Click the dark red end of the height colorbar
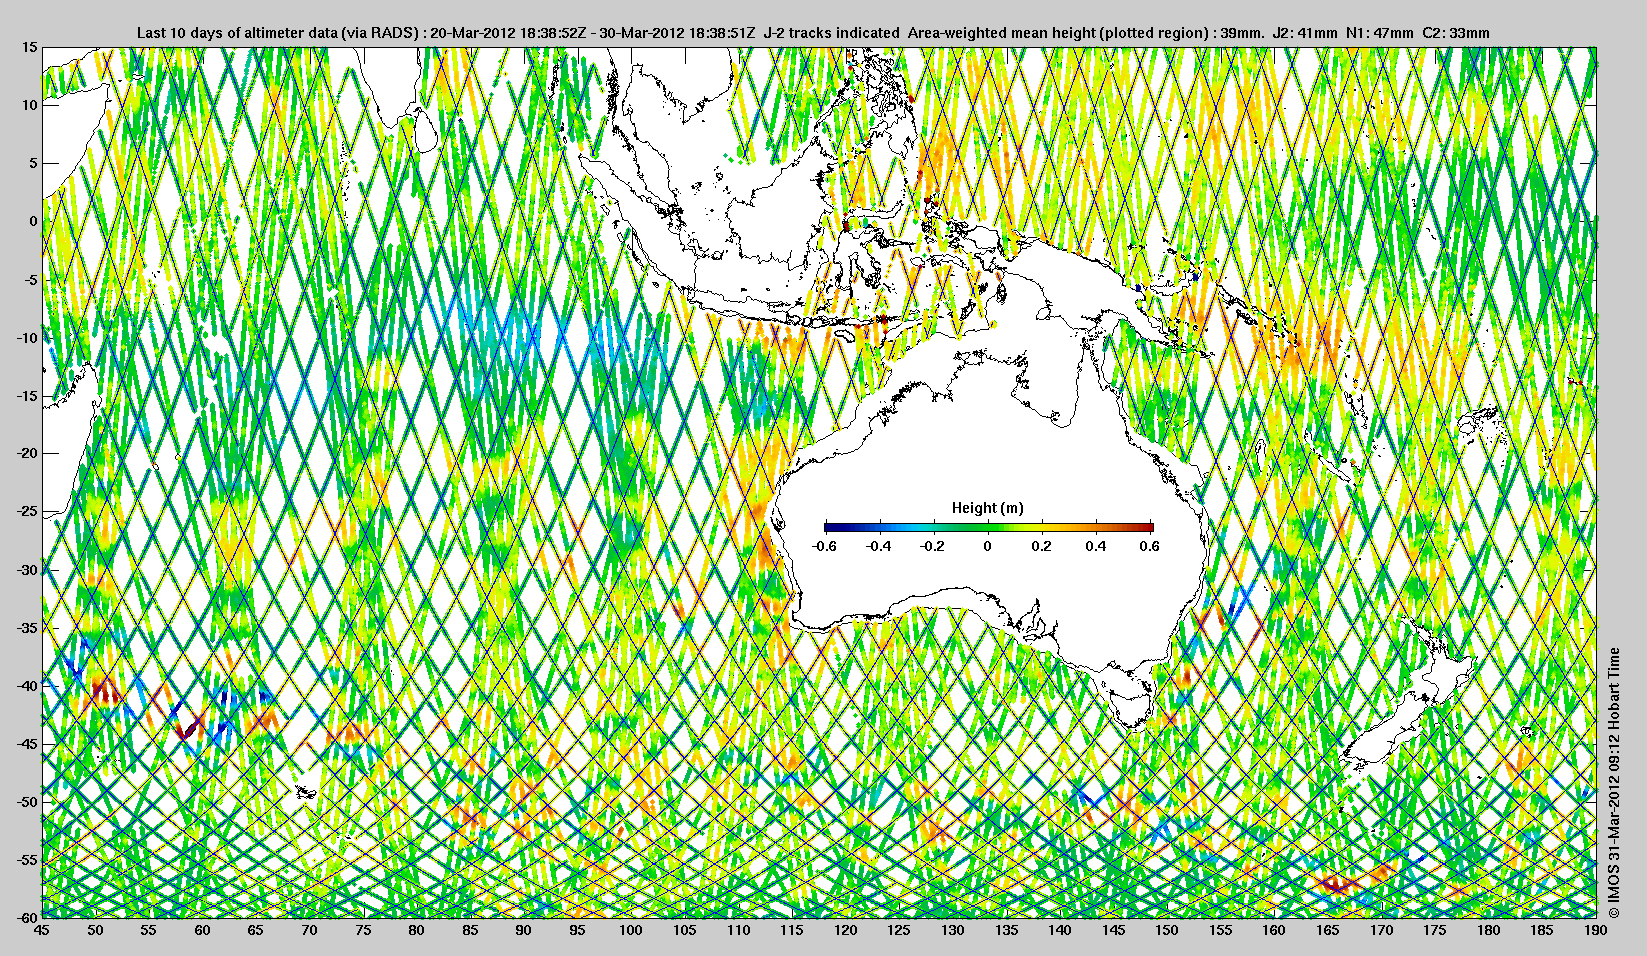The width and height of the screenshot is (1647, 956). pos(1149,528)
